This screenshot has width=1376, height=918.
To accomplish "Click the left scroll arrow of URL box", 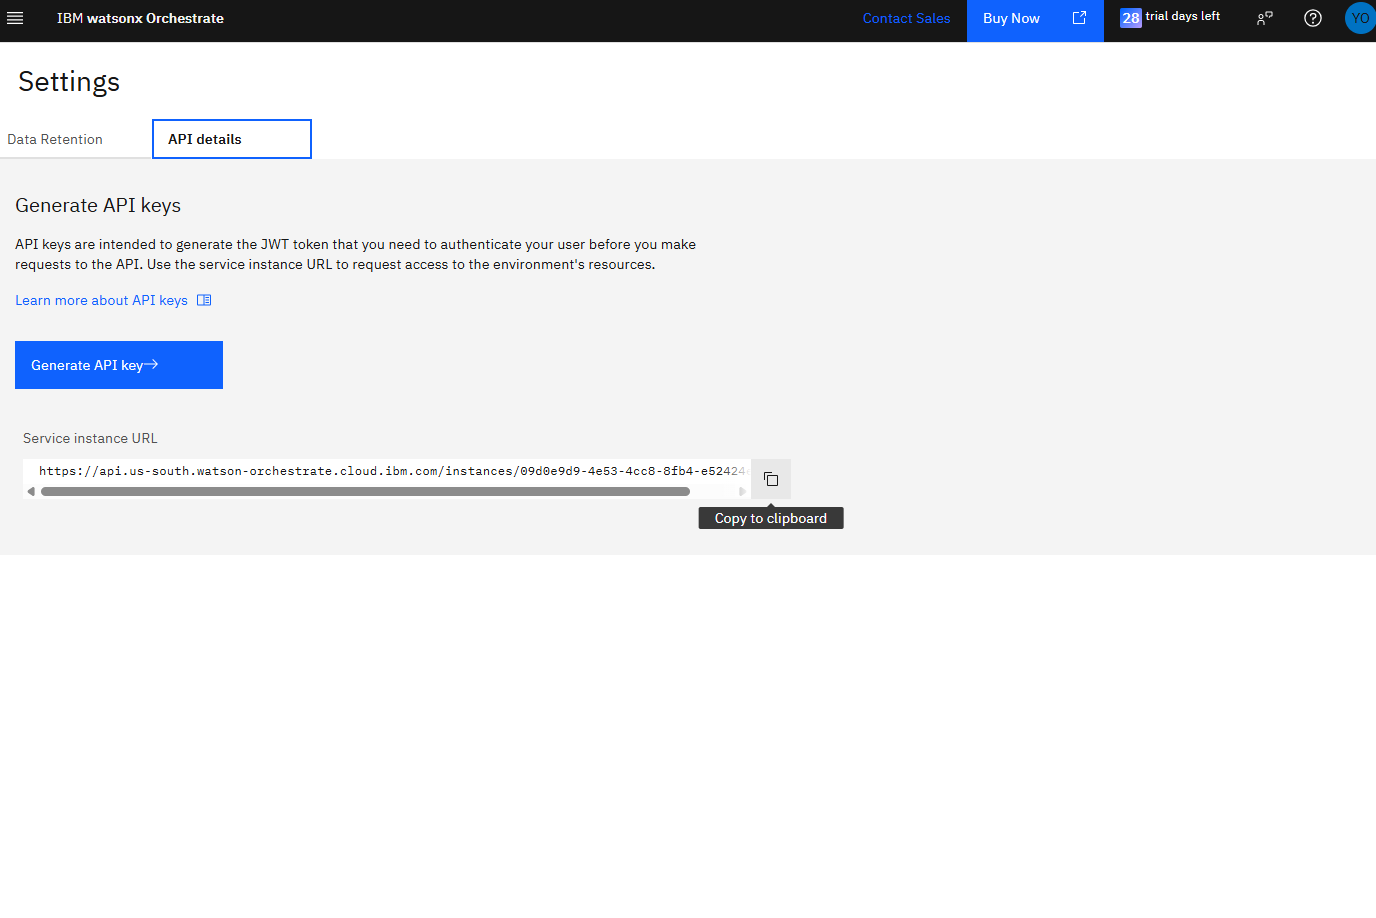I will coord(31,491).
